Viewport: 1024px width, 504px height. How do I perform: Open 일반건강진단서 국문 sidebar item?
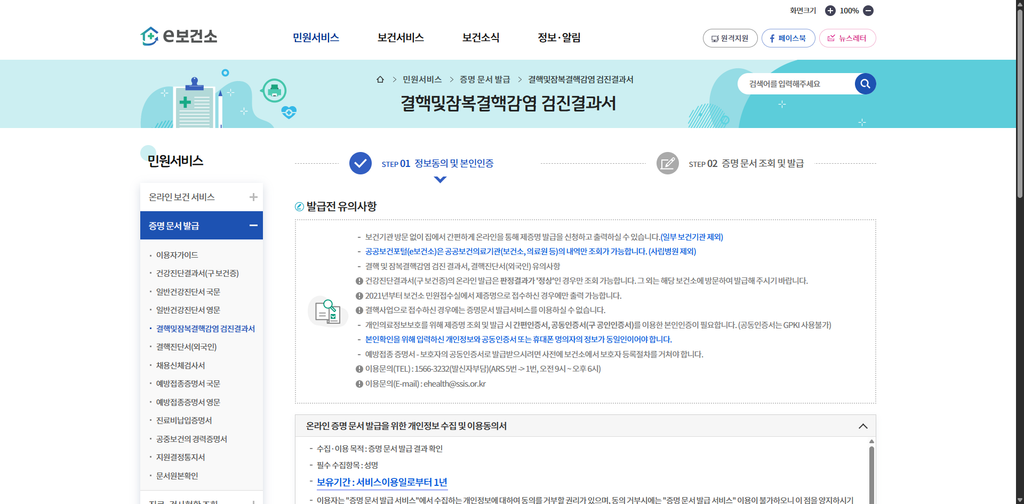coord(188,291)
